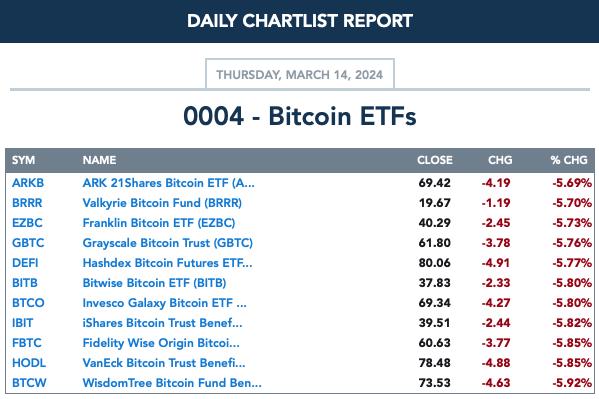Click the SYM column header
599x399 pixels.
pos(23,160)
